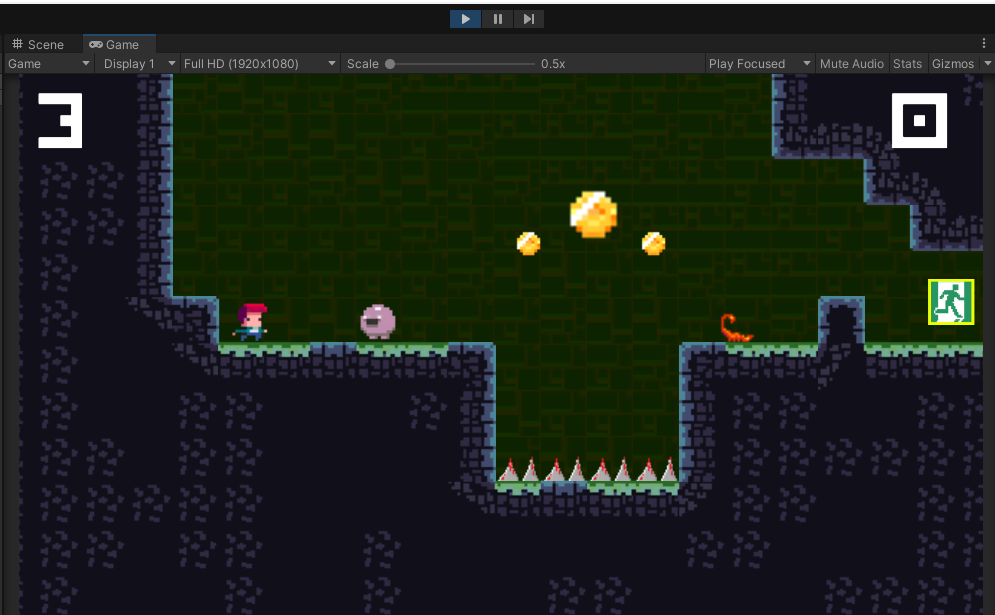
Task: Pause the running game
Action: tap(497, 18)
